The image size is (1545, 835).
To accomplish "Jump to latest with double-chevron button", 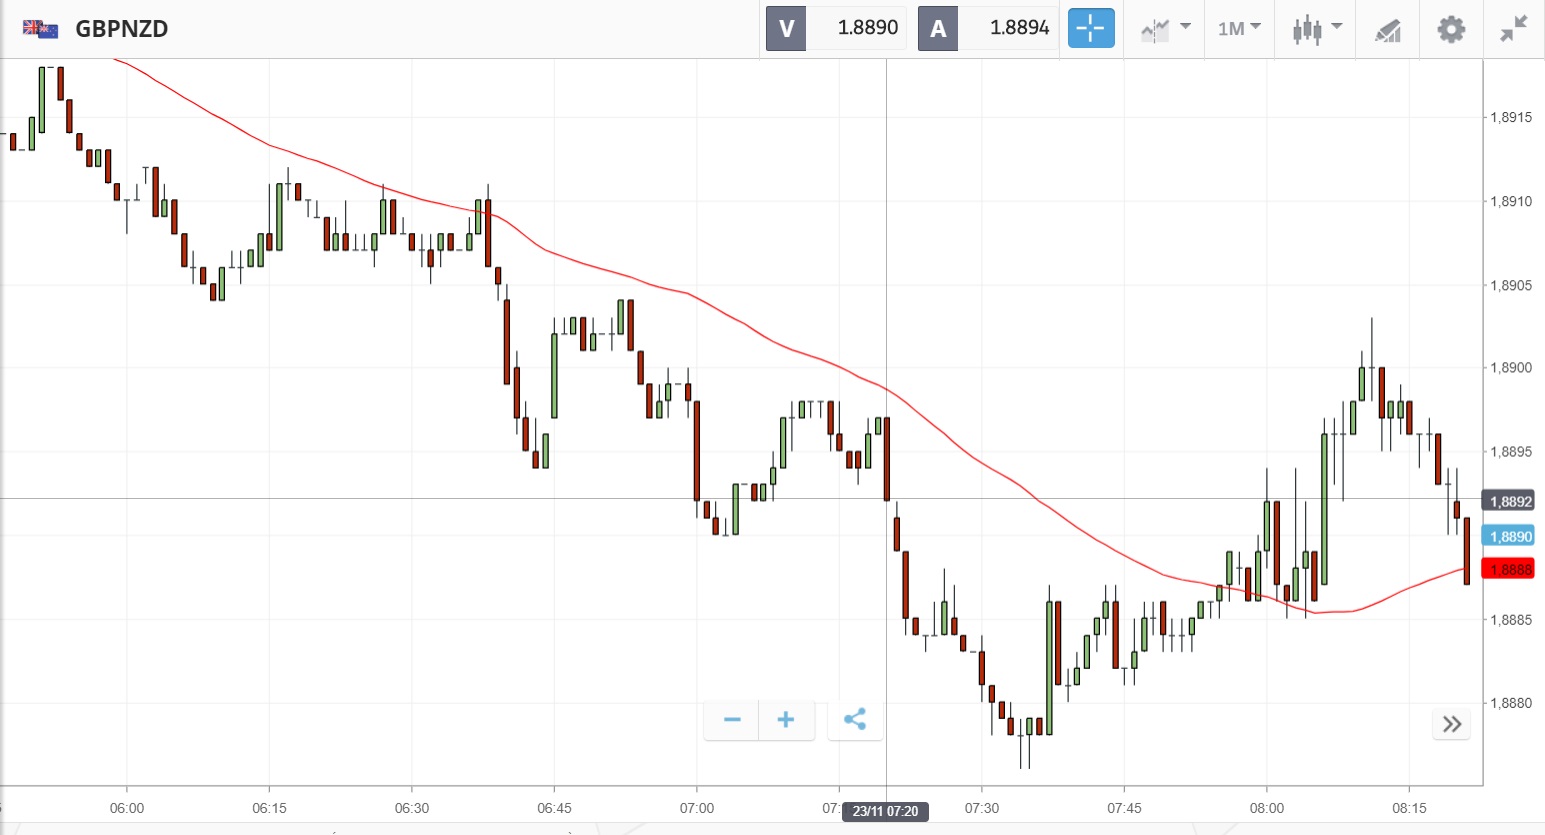I will pyautogui.click(x=1452, y=724).
